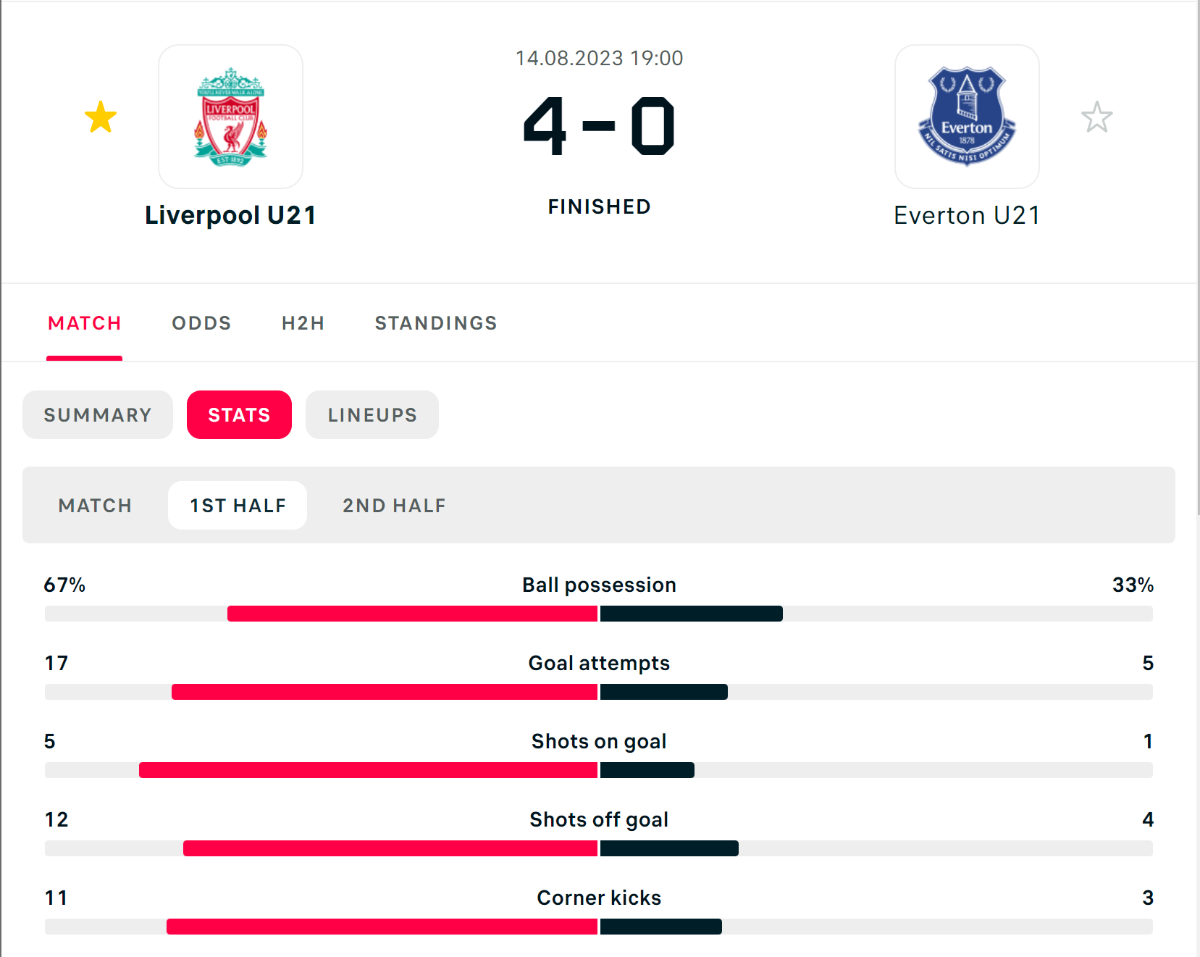Unfavorite Liverpool U21 using the yellow star
Viewport: 1200px width, 957px height.
(100, 118)
